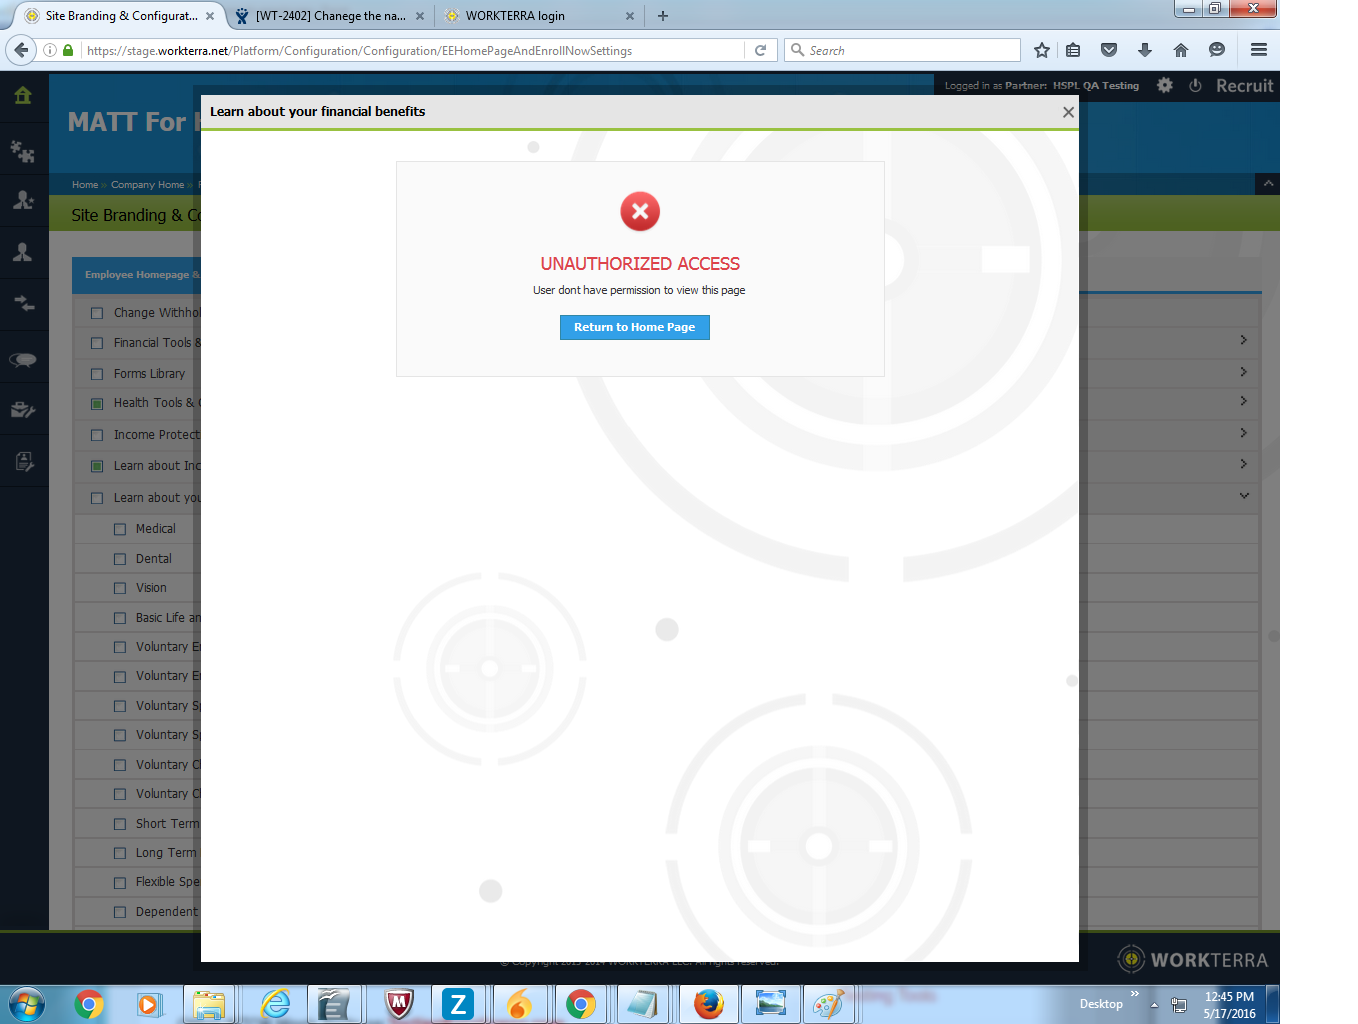Open the puzzle pieces sidebar icon
The image size is (1358, 1024).
(23, 151)
